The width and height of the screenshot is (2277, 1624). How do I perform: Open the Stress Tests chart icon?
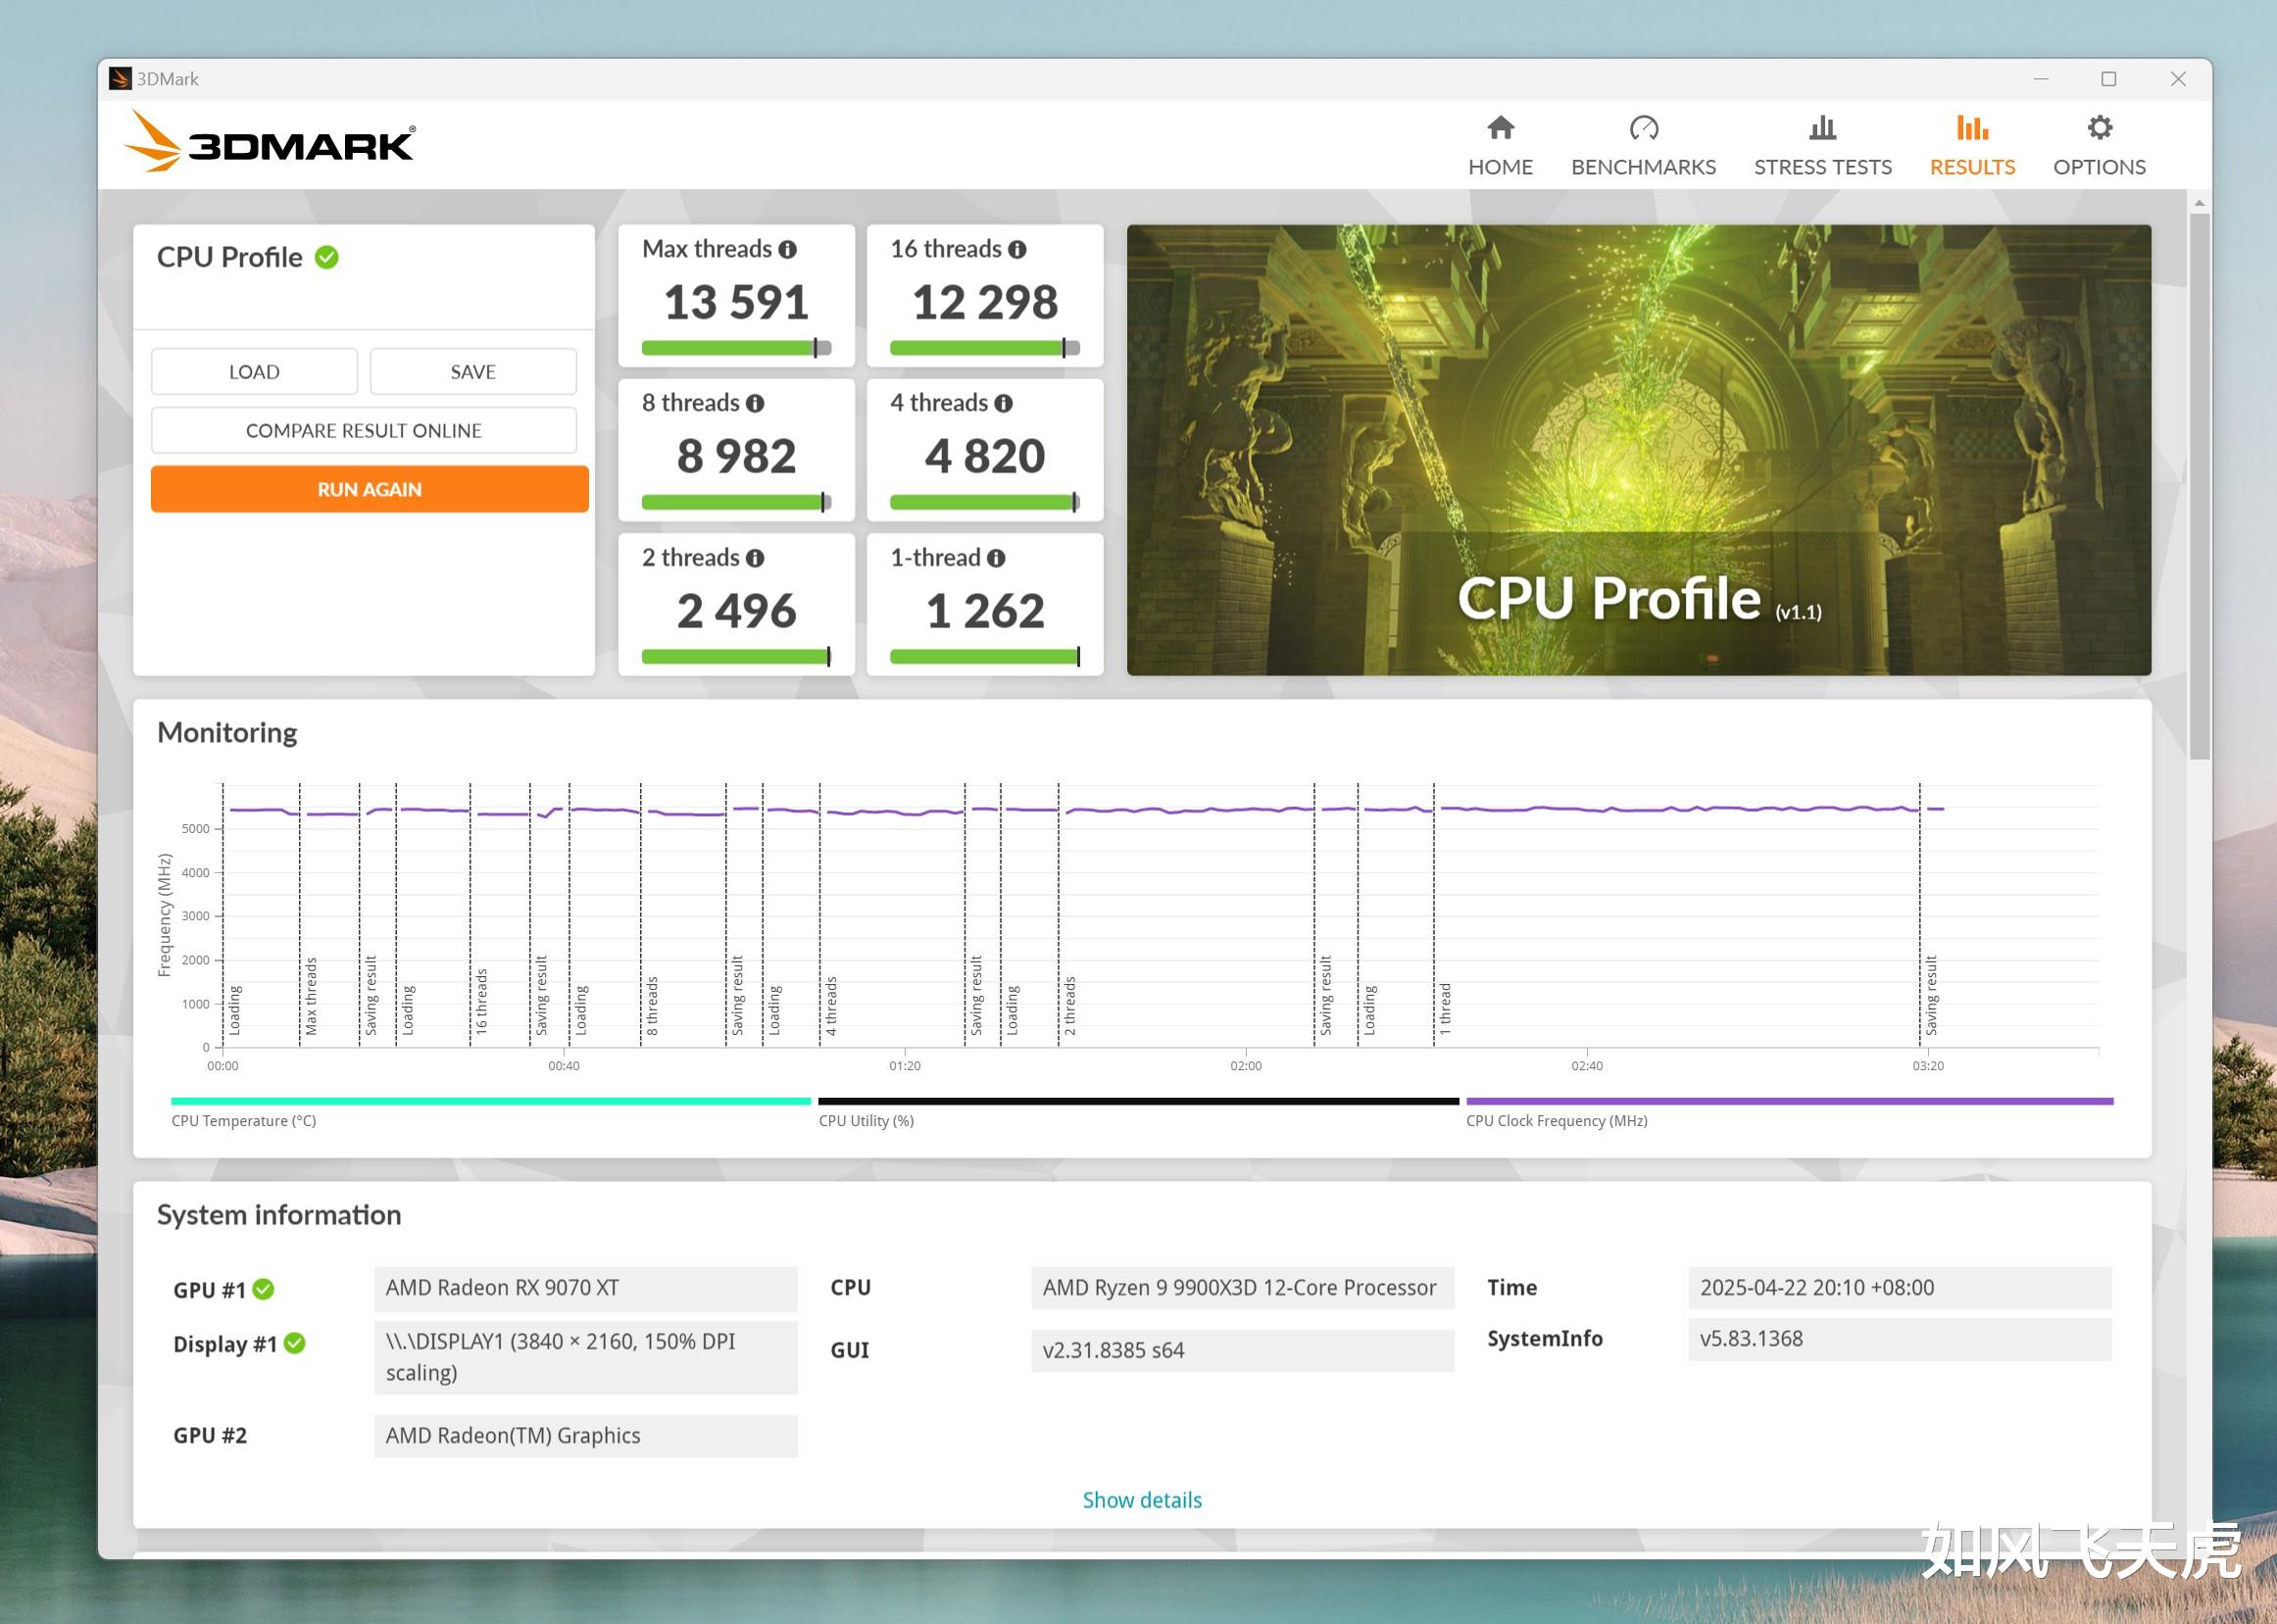coord(1822,128)
